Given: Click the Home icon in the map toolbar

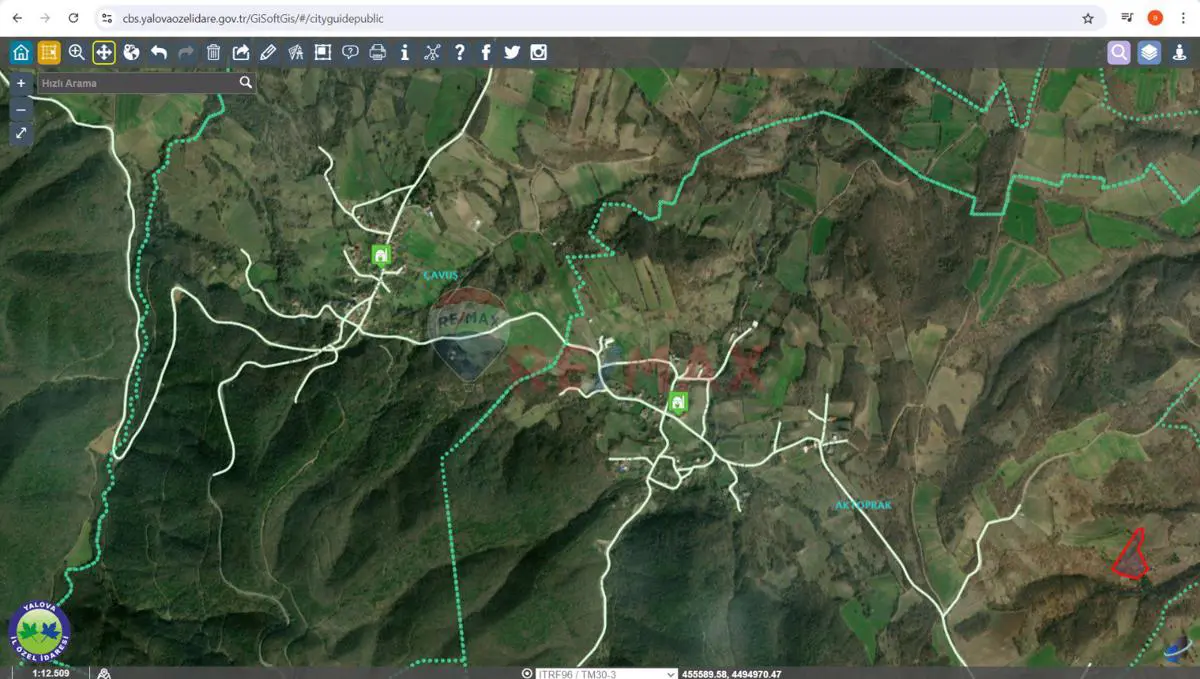Looking at the screenshot, I should pos(21,53).
